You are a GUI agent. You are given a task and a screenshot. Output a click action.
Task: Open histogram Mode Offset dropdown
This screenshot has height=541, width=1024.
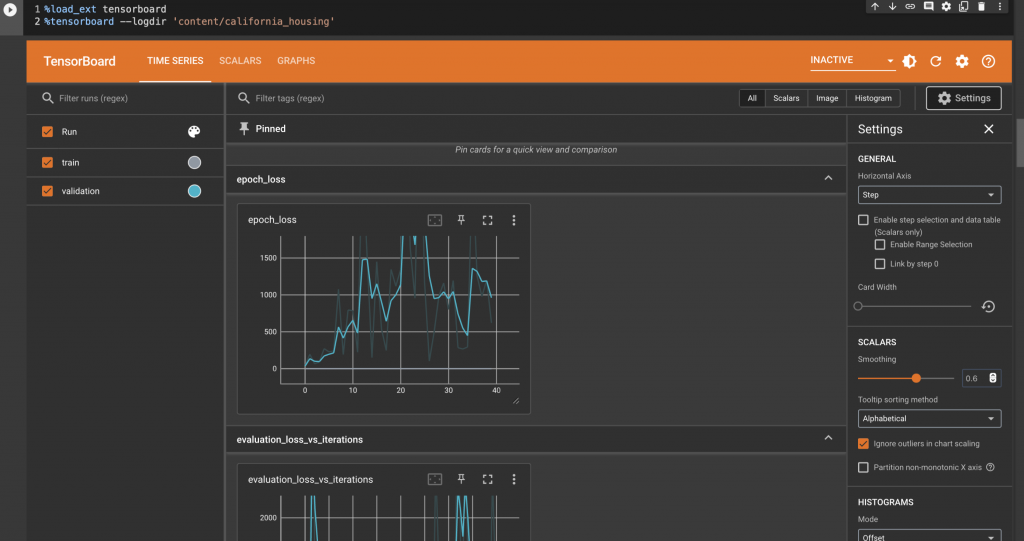pyautogui.click(x=929, y=535)
